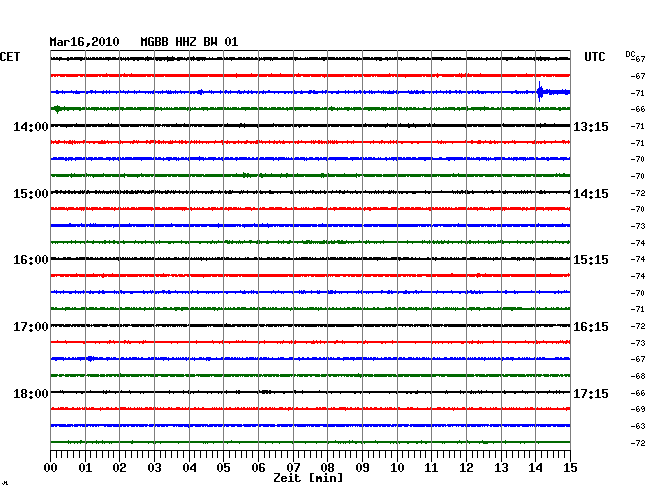Click the 13:15 UTC time label
The height and width of the screenshot is (494, 650).
(x=591, y=126)
